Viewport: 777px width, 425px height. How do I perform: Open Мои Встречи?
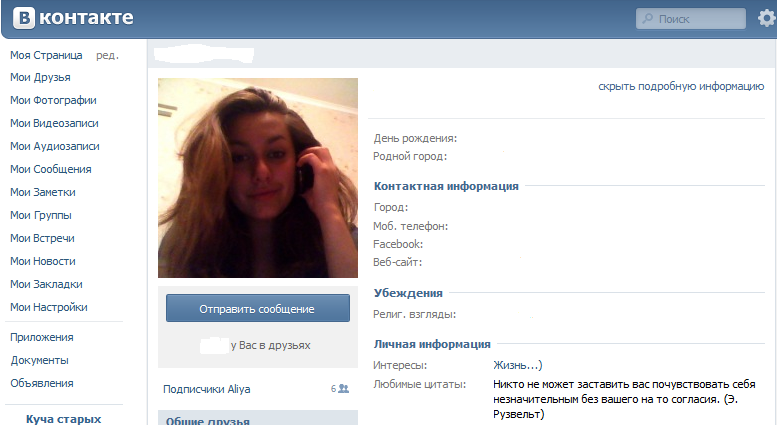42,238
